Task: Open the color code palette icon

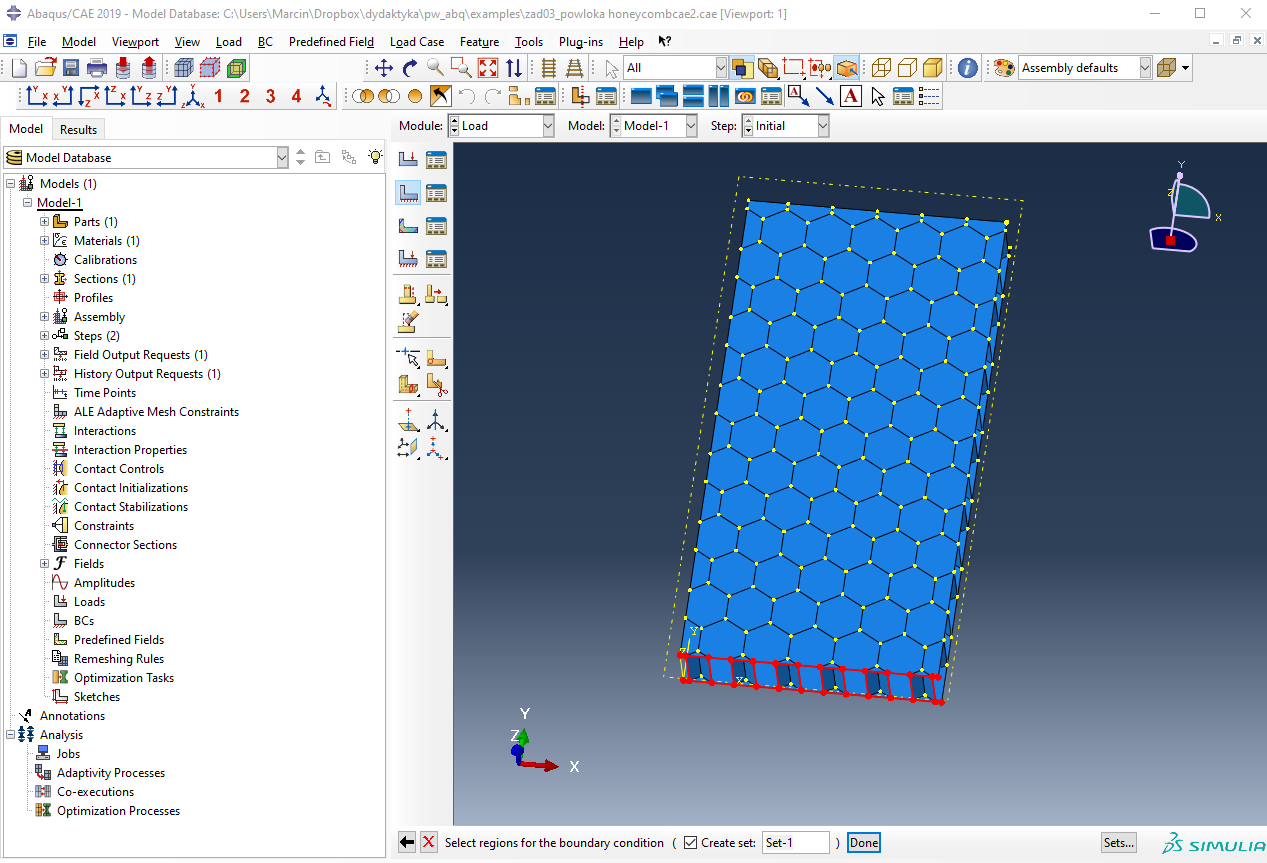Action: tap(1003, 68)
